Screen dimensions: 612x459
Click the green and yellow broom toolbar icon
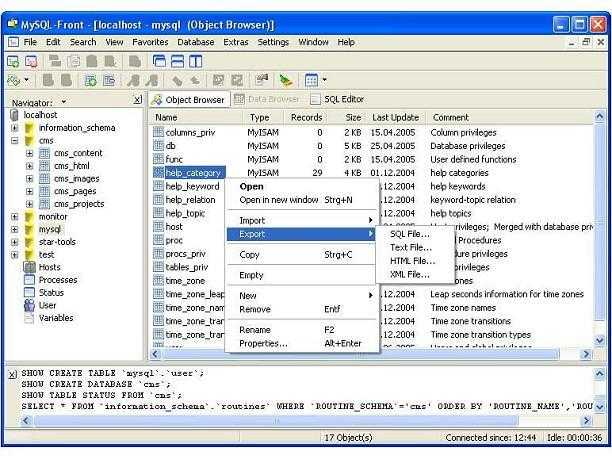(286, 80)
